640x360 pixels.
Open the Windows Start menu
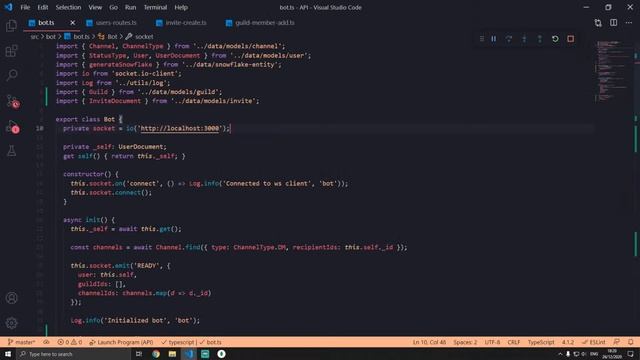tap(8, 354)
